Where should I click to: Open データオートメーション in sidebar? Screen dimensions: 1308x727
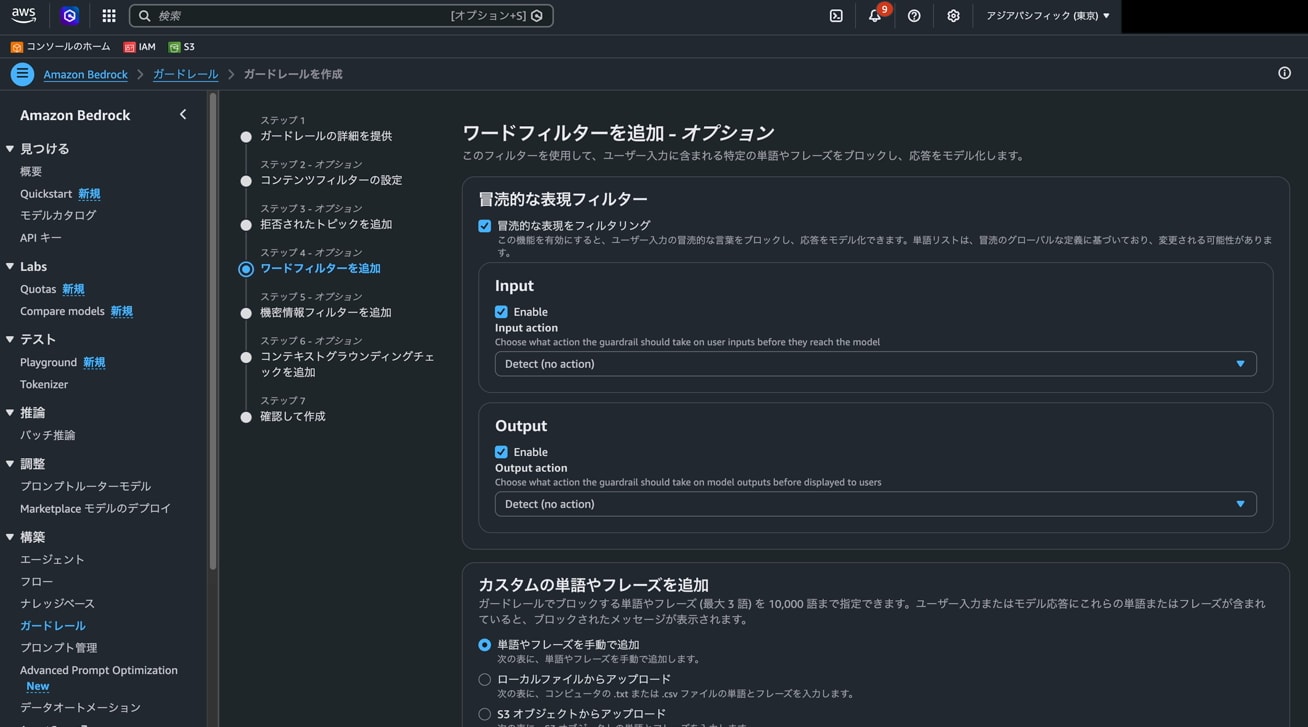click(80, 707)
